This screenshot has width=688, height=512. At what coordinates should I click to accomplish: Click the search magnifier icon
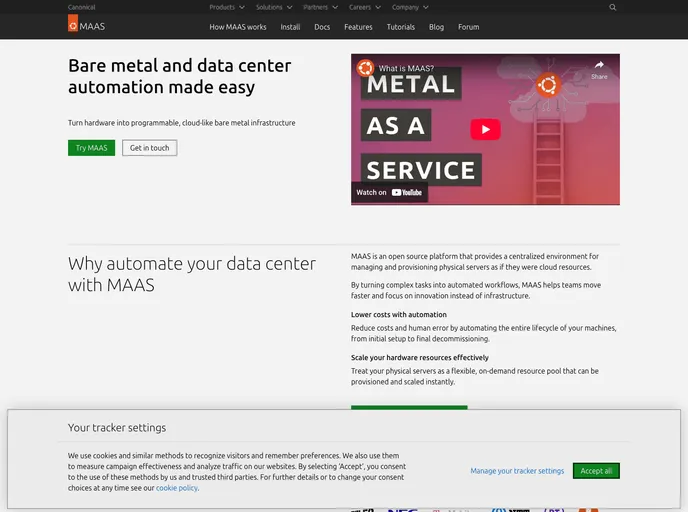[613, 7]
